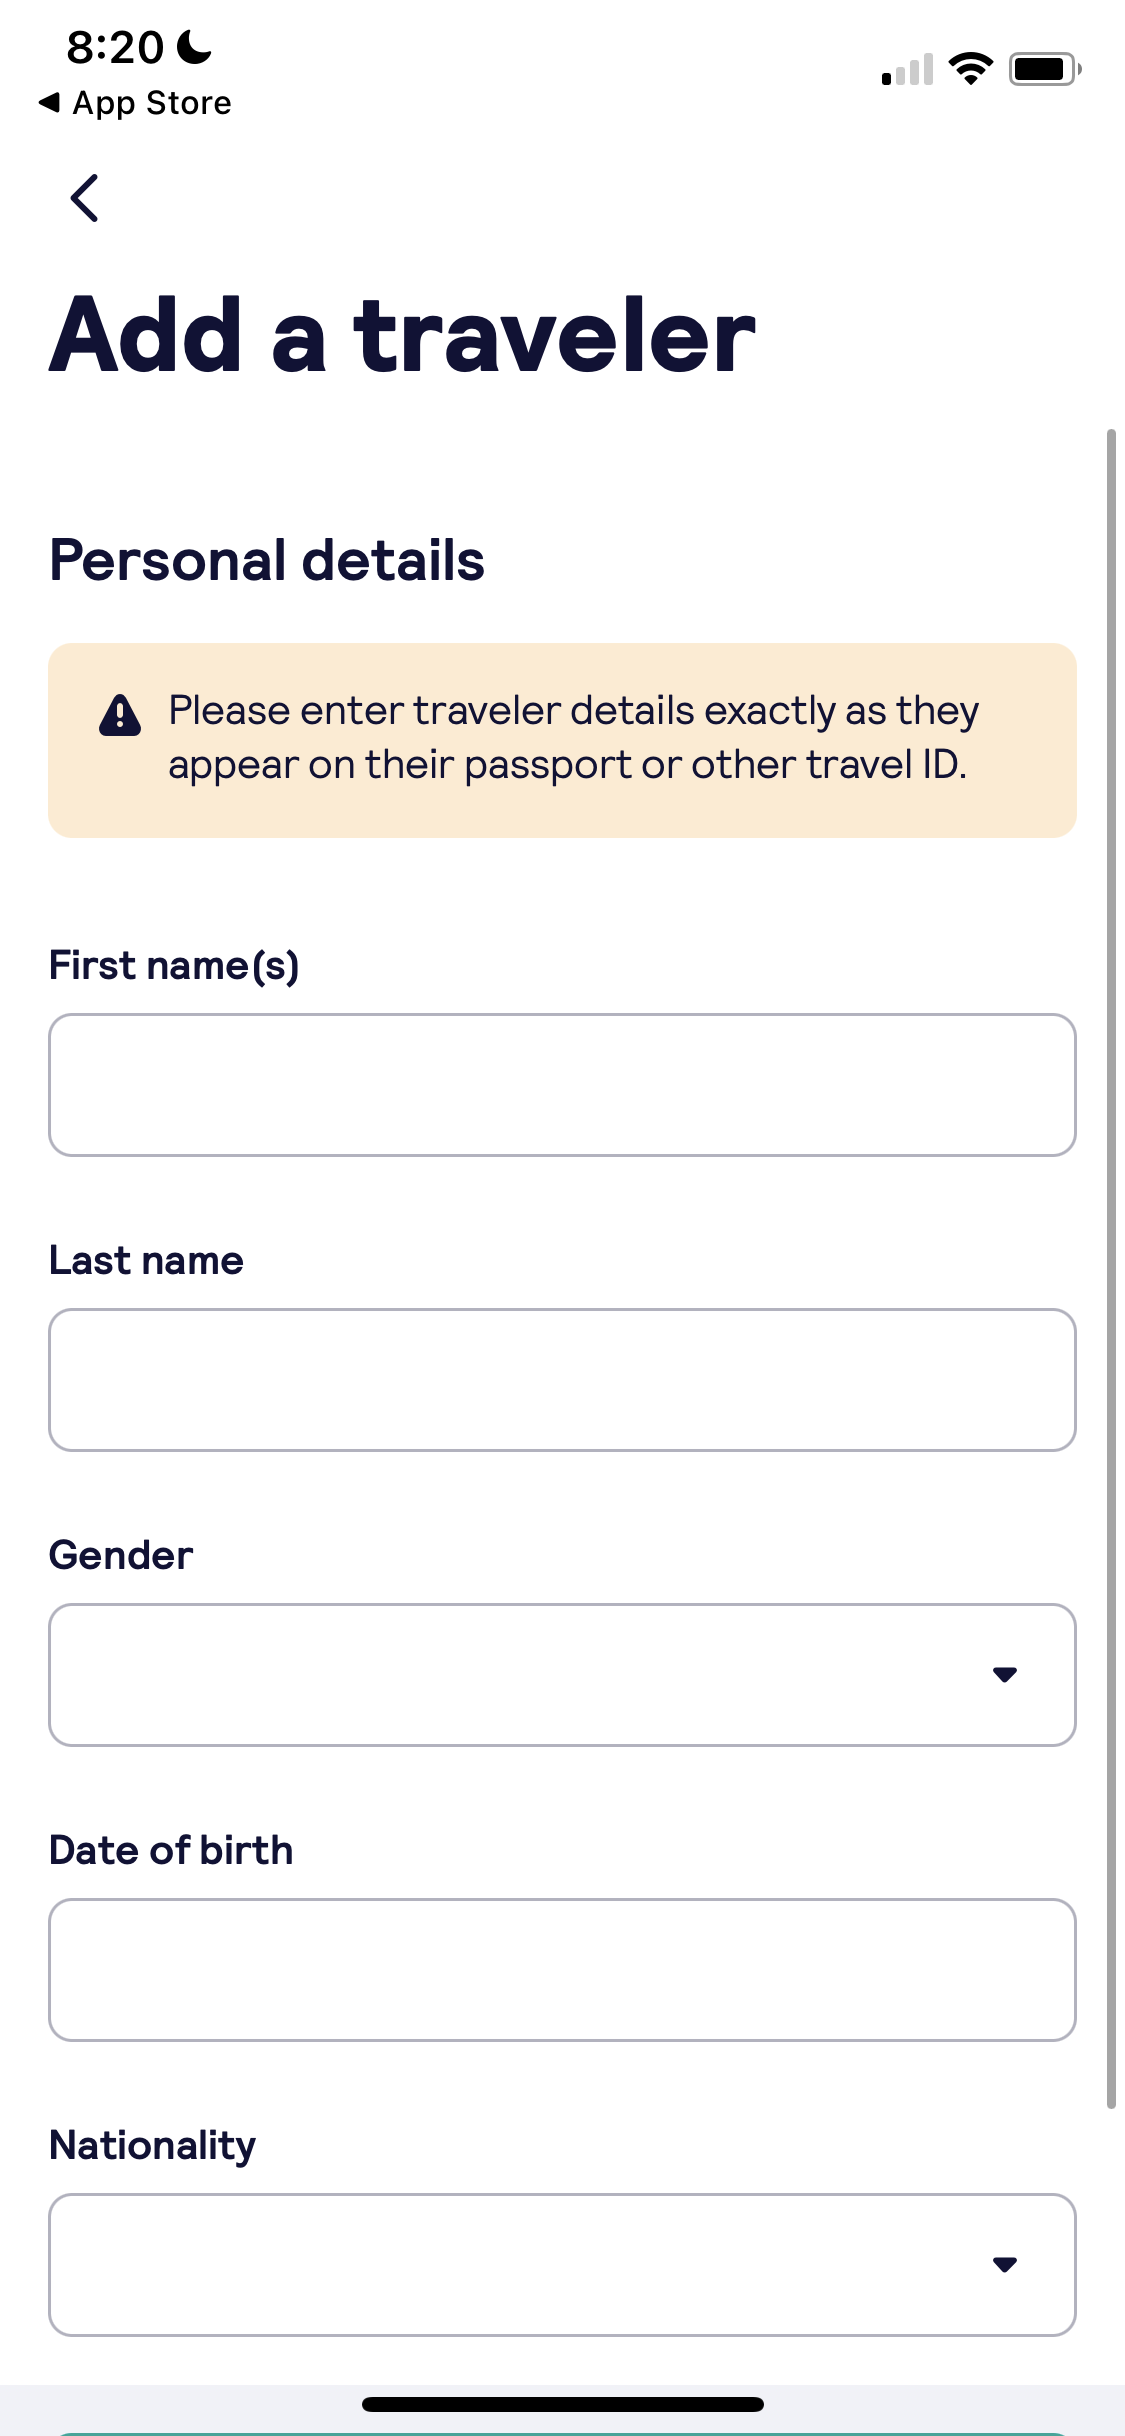Click the warning triangle icon
The height and width of the screenshot is (2436, 1125).
click(x=119, y=718)
